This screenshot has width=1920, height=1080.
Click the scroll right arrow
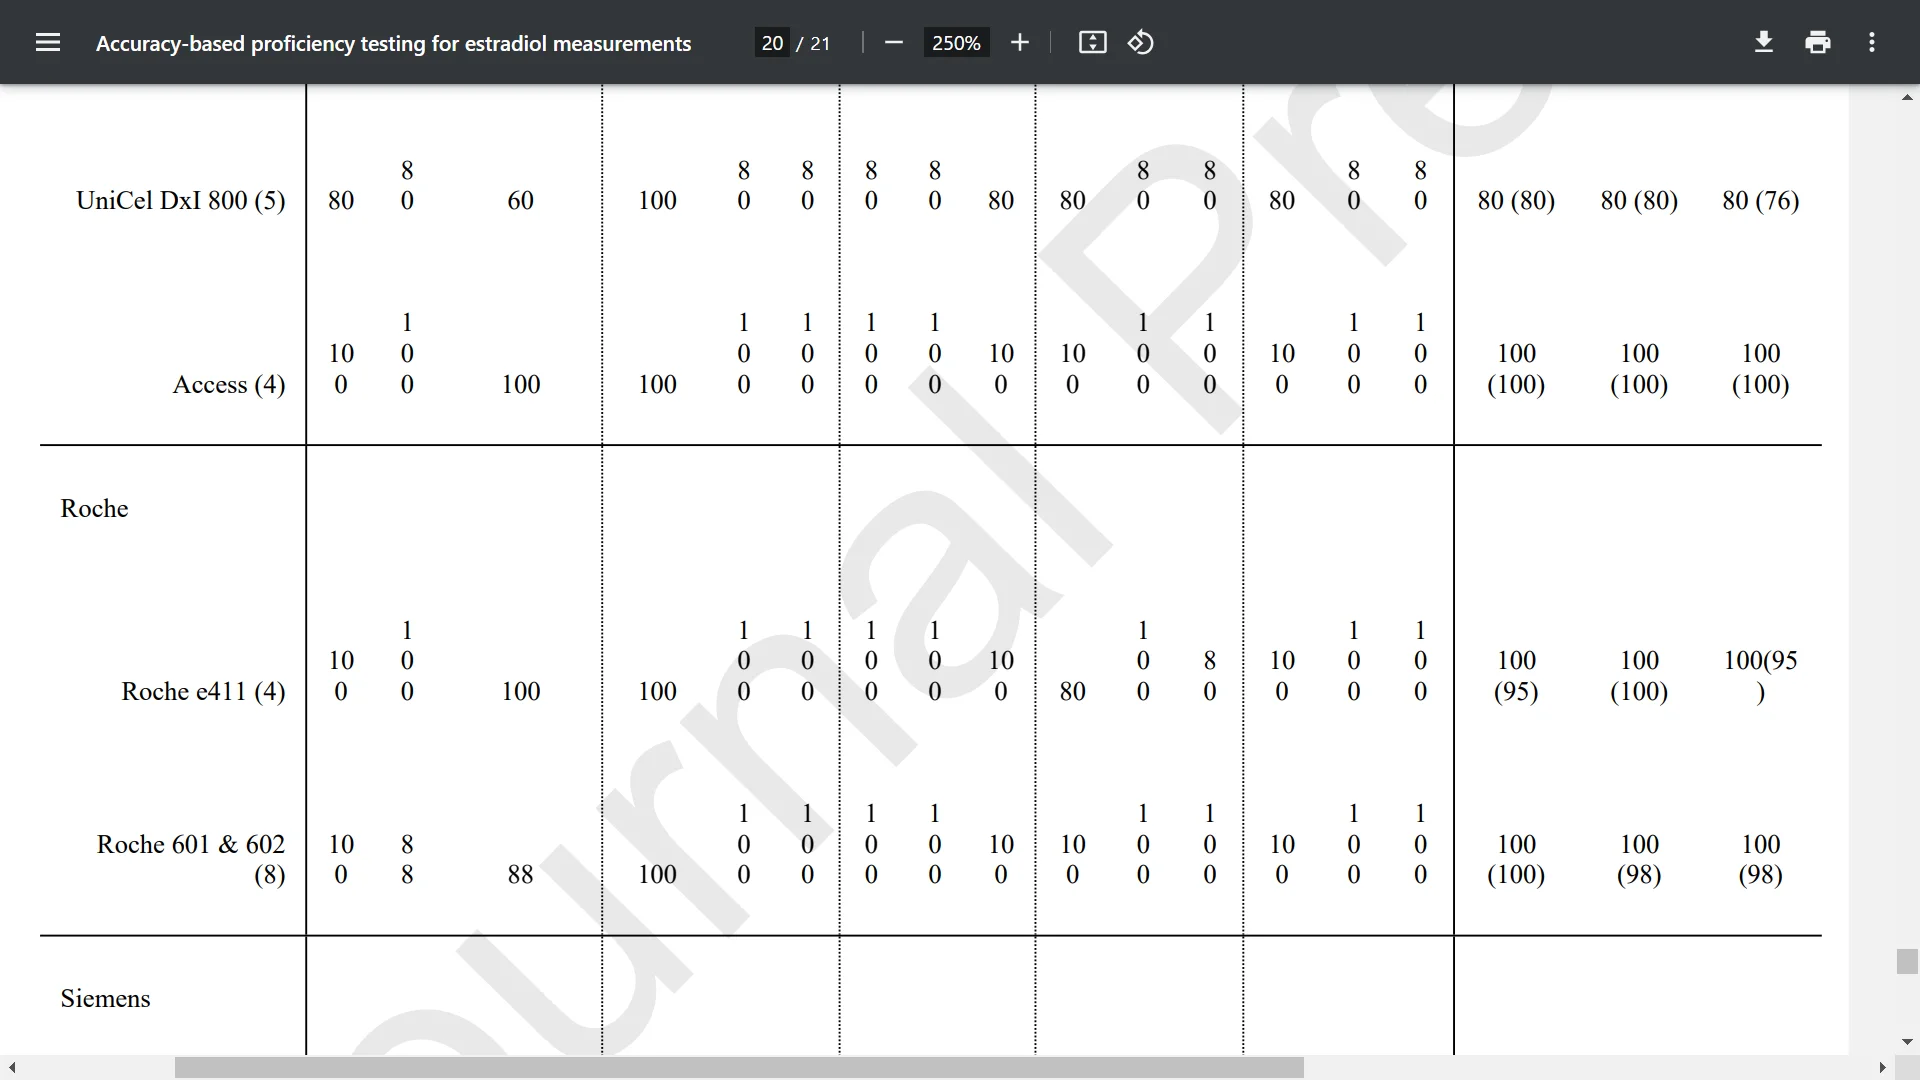[x=1883, y=1067]
